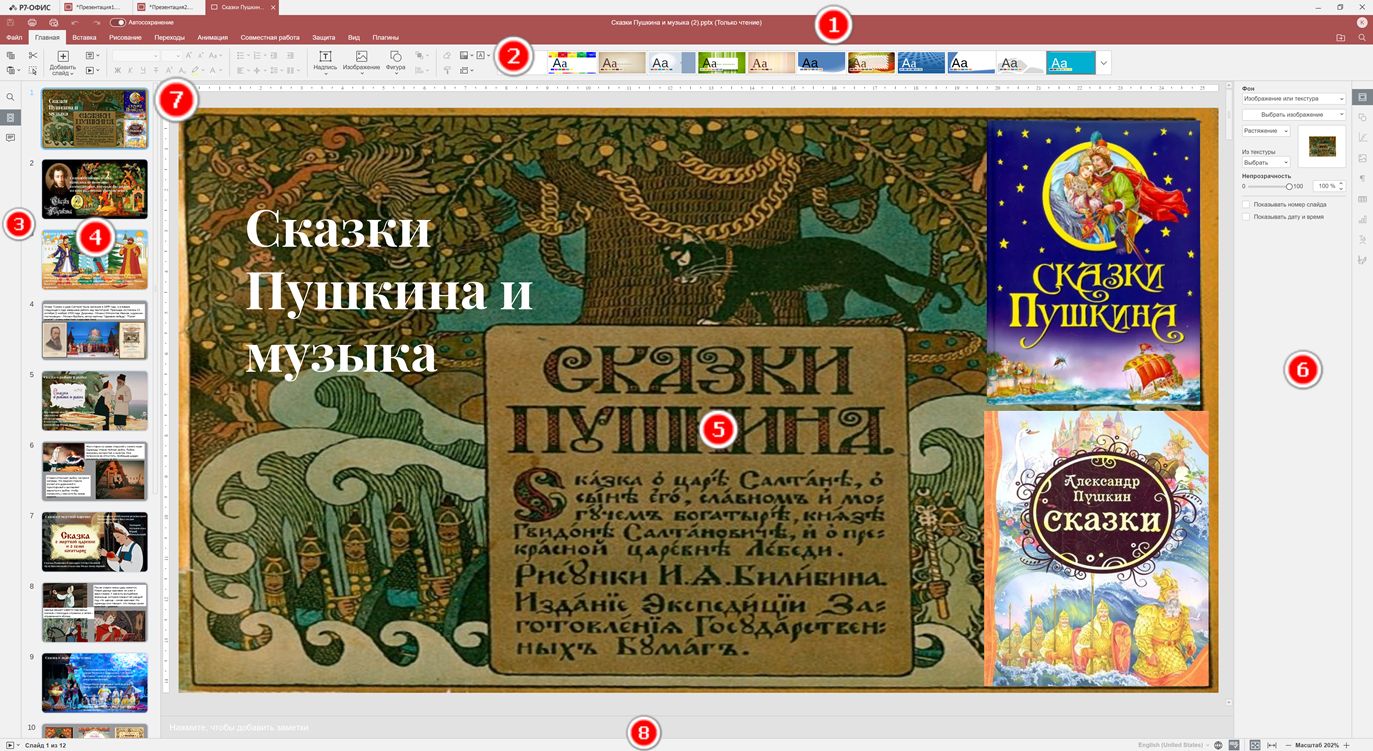1373x751 pixels.
Task: Toggle italic К formatting
Action: [131, 71]
